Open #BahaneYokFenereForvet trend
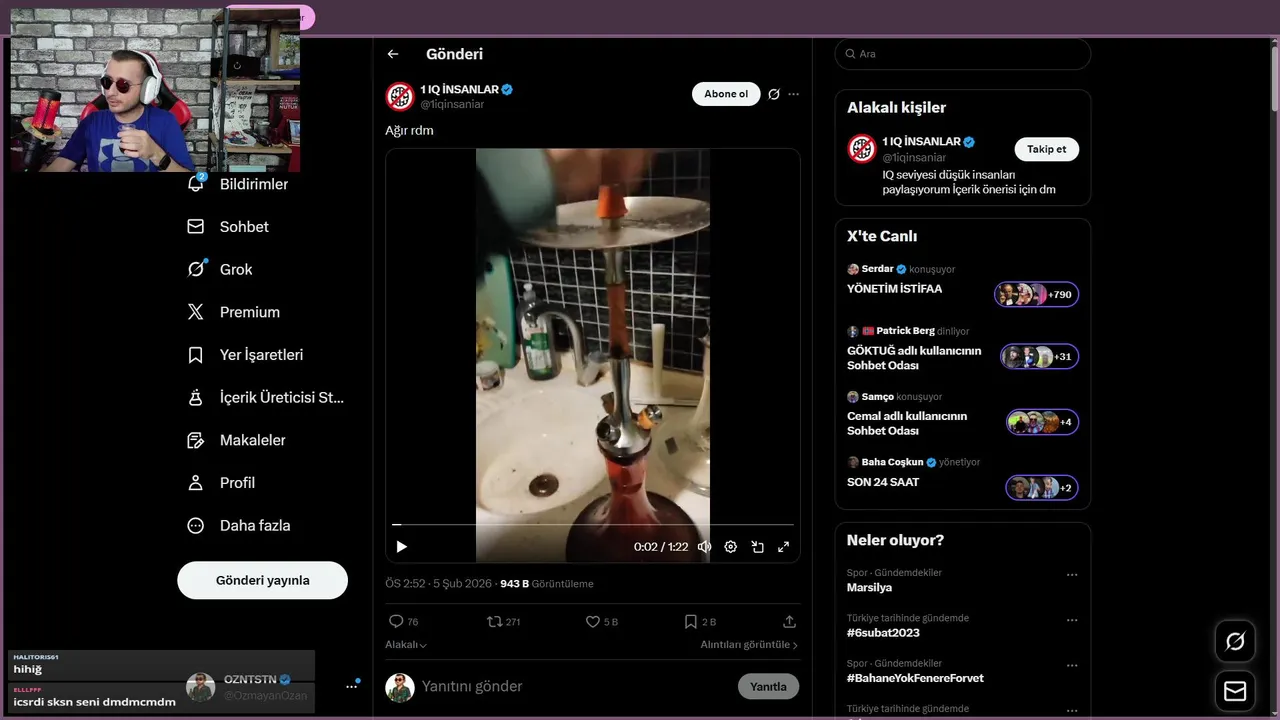This screenshot has height=720, width=1280. pyautogui.click(x=915, y=678)
